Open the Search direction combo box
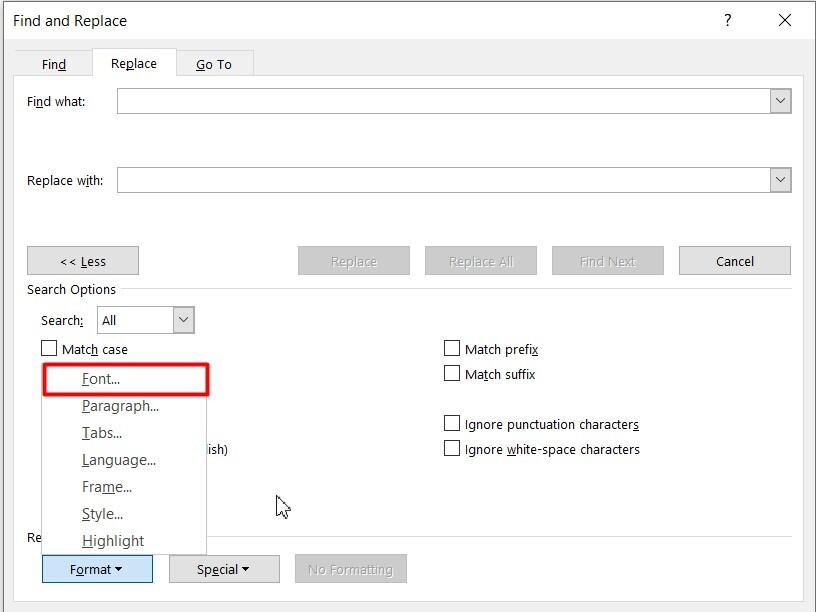This screenshot has width=816, height=612. tap(183, 320)
